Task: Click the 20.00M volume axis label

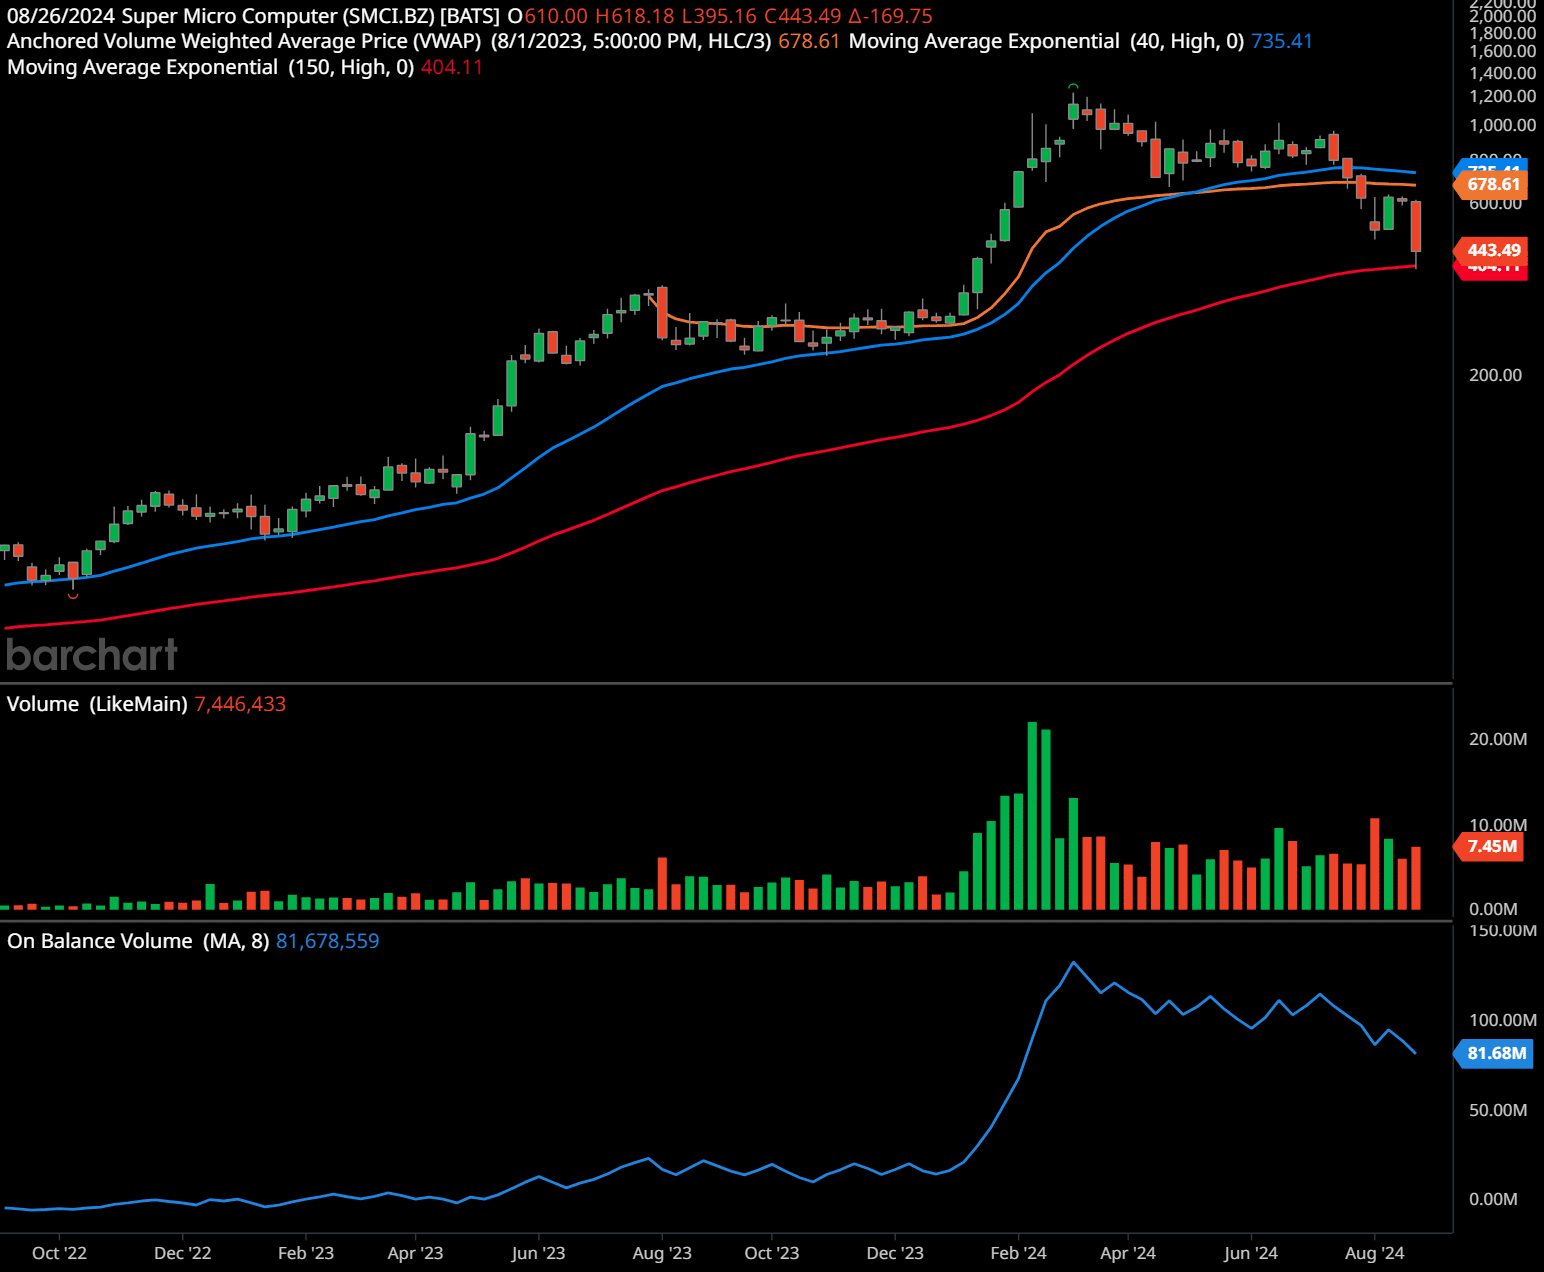Action: [x=1498, y=739]
